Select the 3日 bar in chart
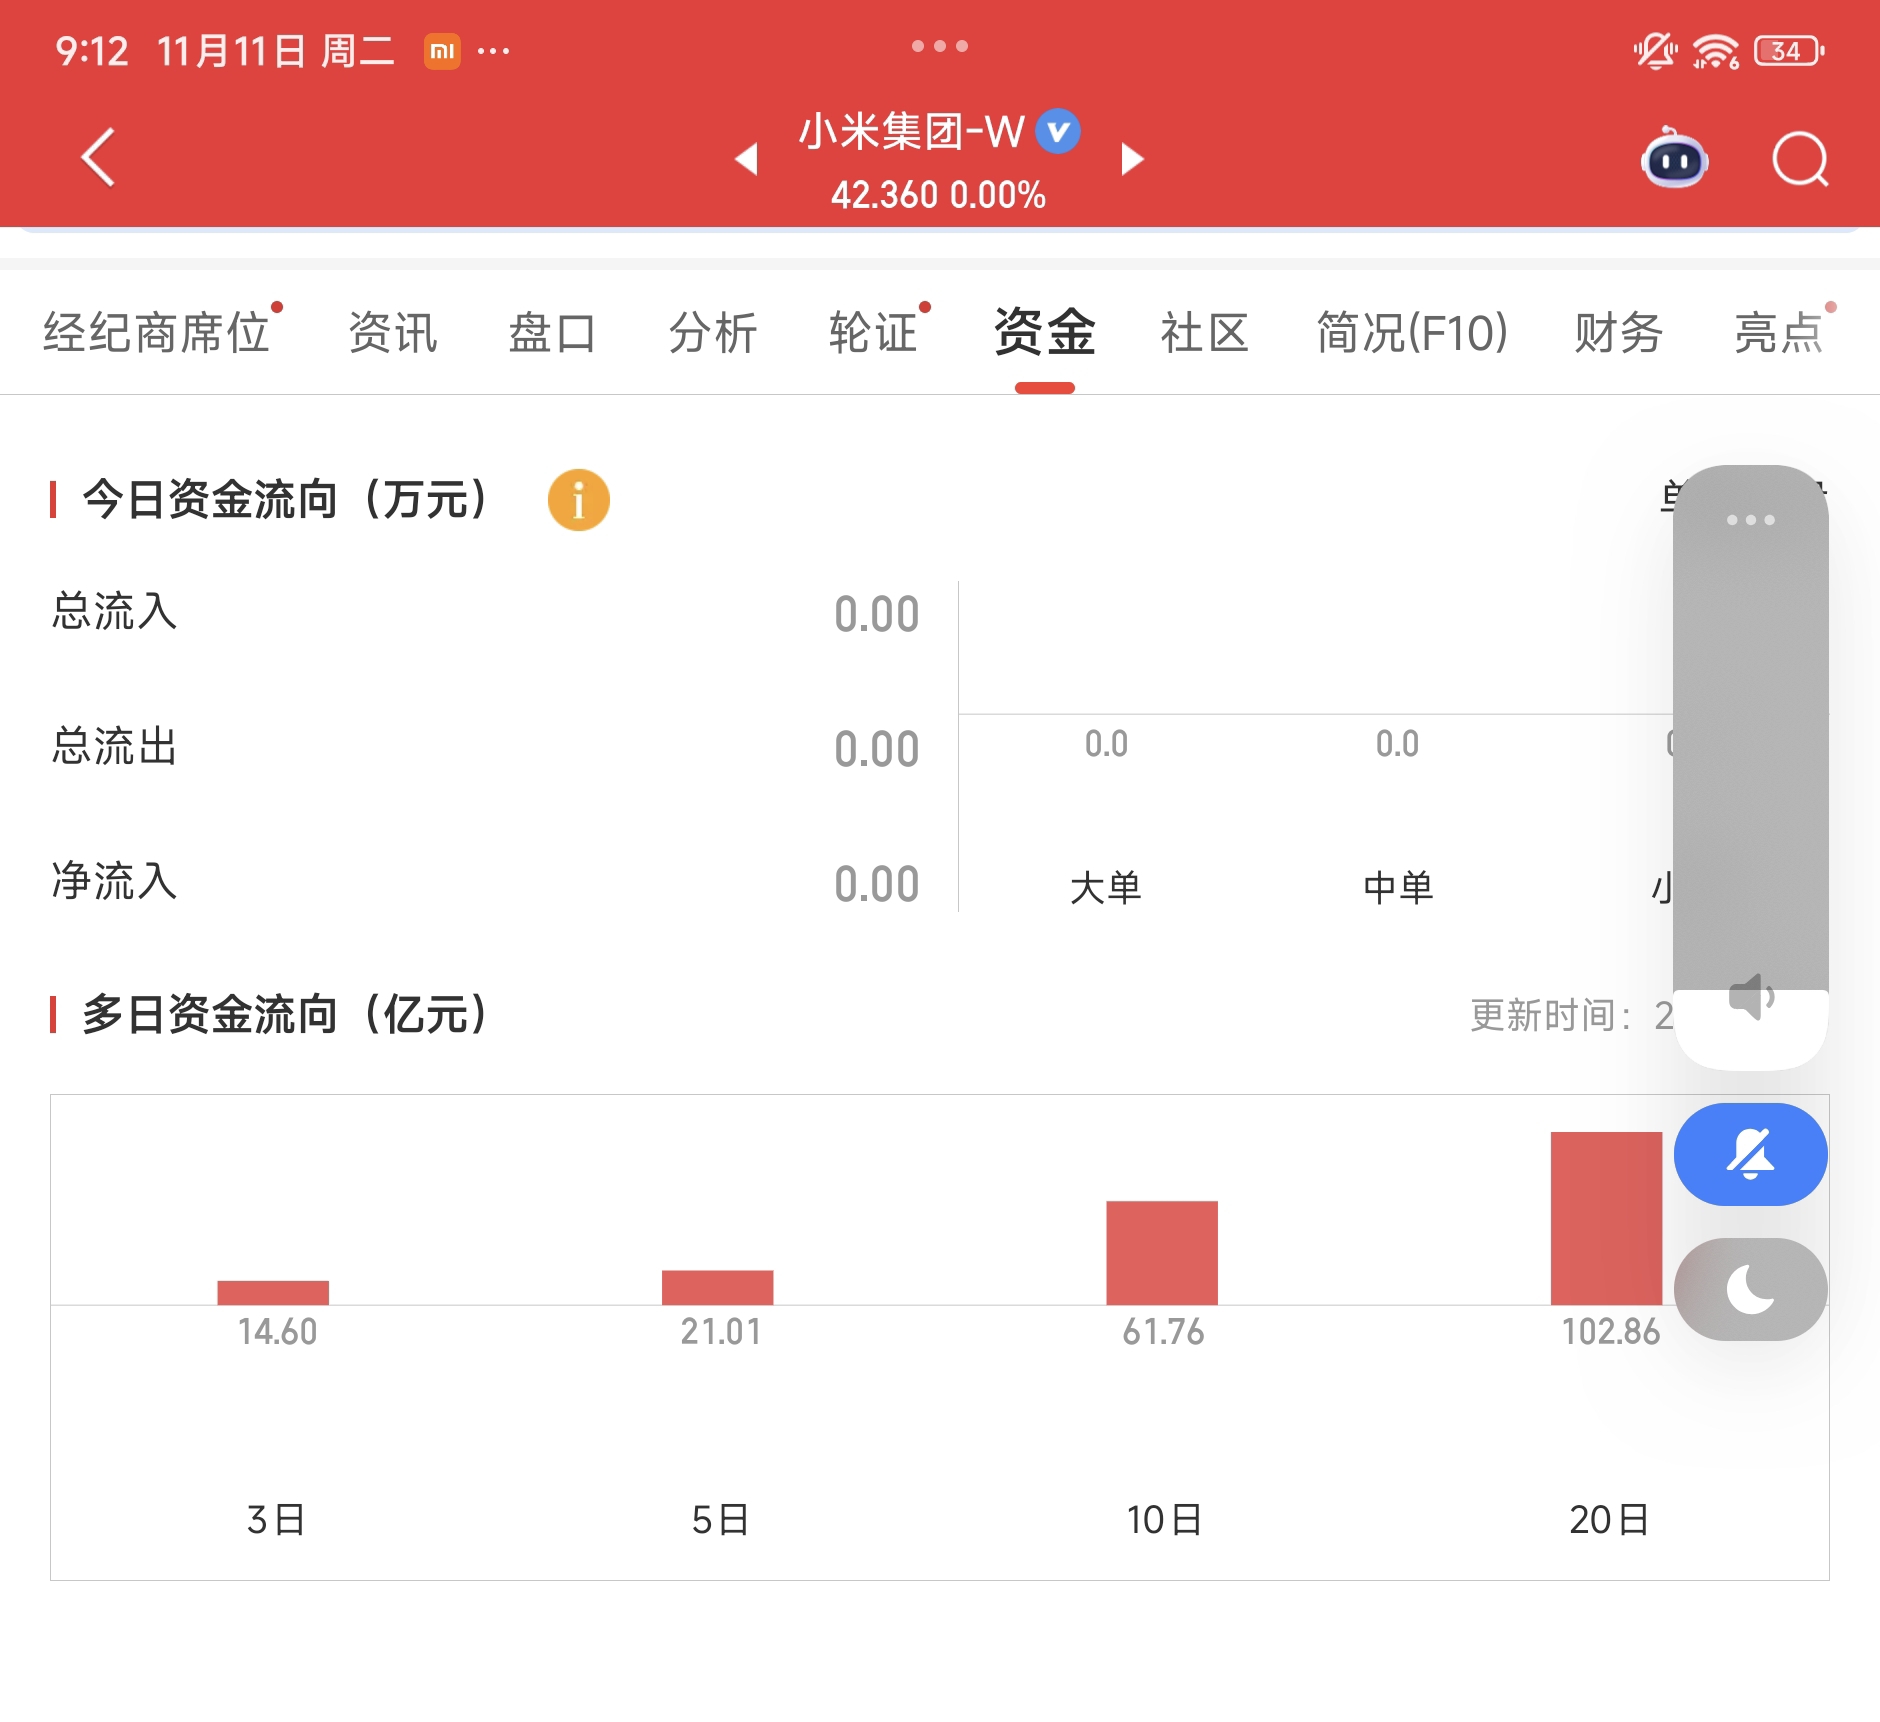This screenshot has height=1722, width=1880. click(273, 1292)
